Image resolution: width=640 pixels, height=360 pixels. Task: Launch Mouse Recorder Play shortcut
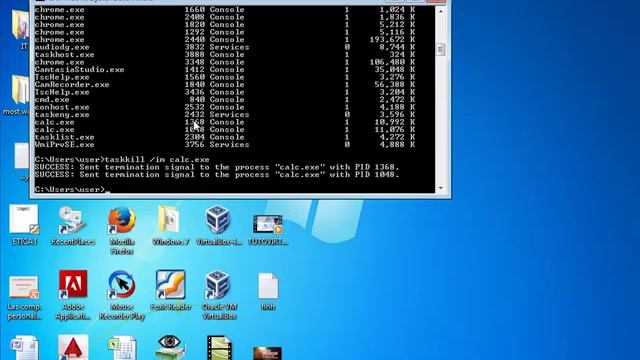pos(122,295)
